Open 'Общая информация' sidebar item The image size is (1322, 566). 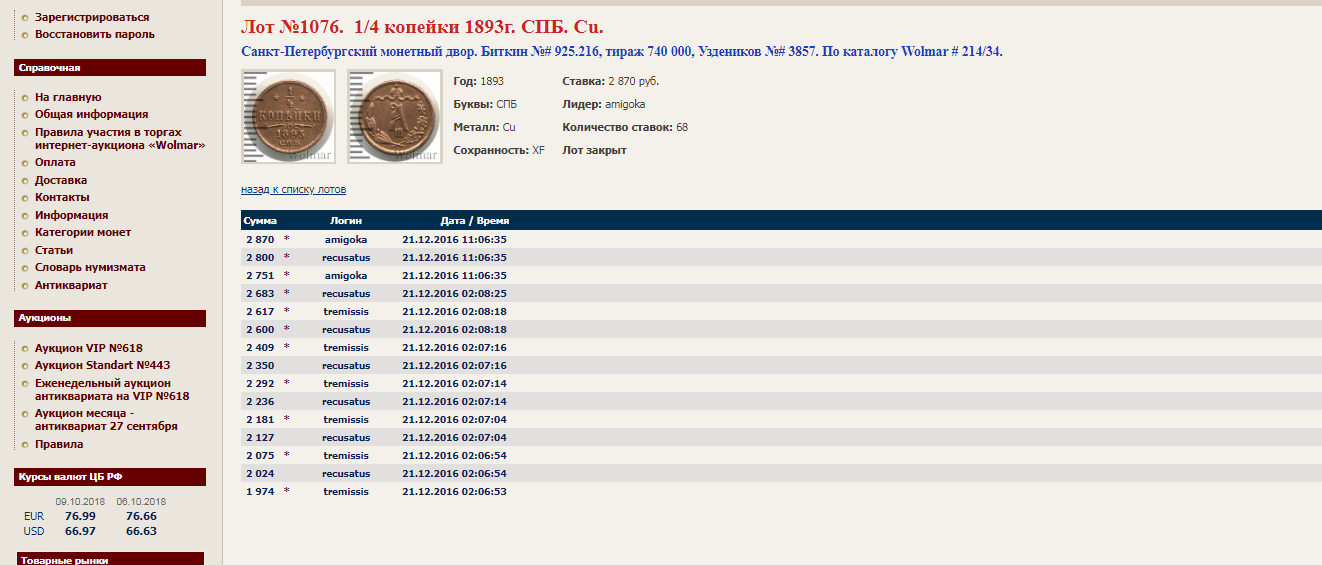click(x=91, y=115)
